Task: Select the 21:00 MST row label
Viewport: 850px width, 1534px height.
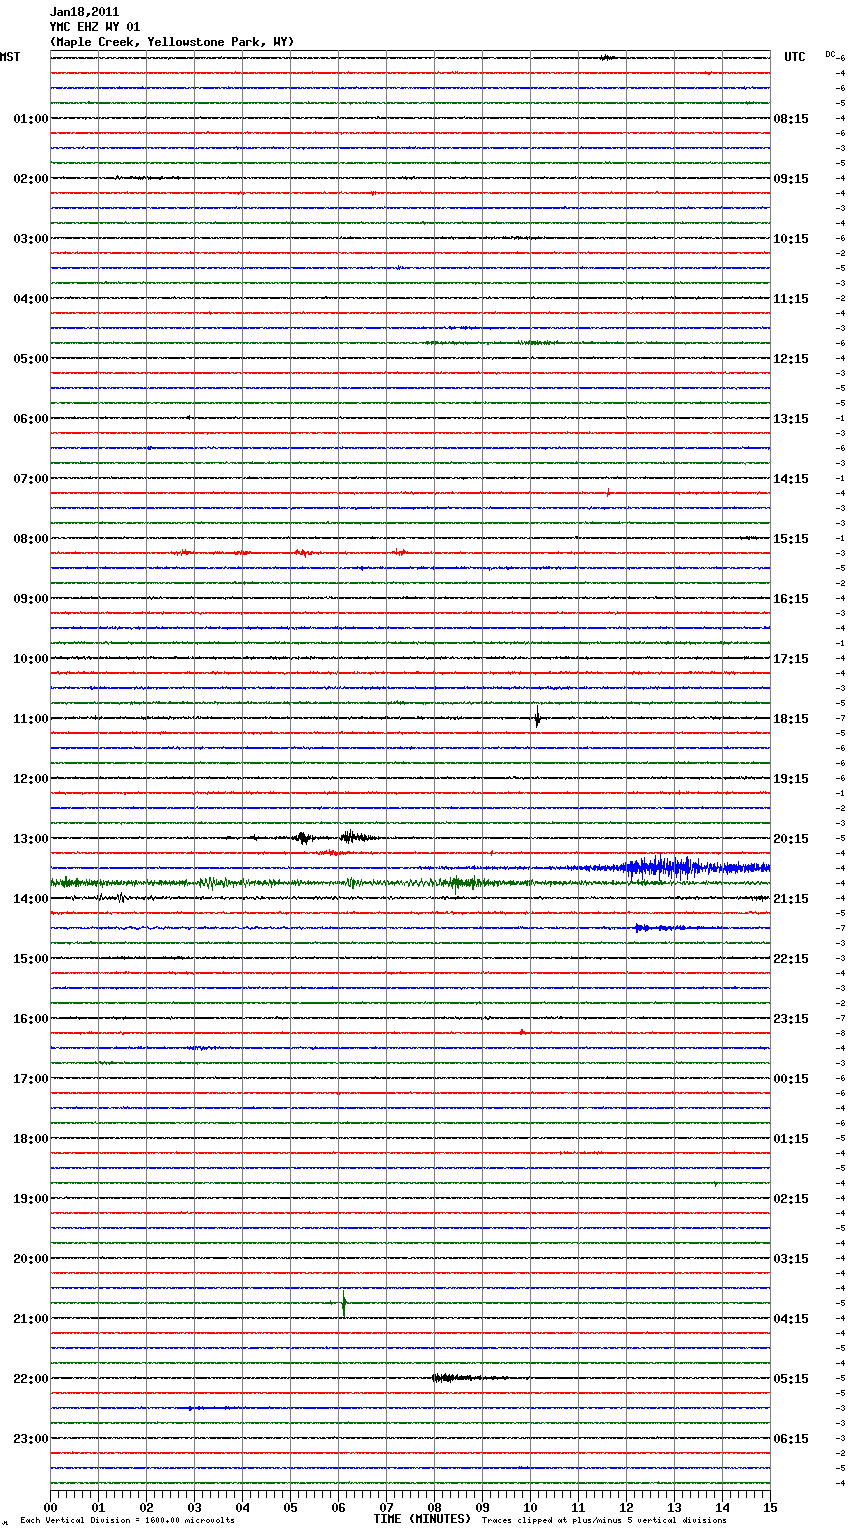Action: point(31,1319)
